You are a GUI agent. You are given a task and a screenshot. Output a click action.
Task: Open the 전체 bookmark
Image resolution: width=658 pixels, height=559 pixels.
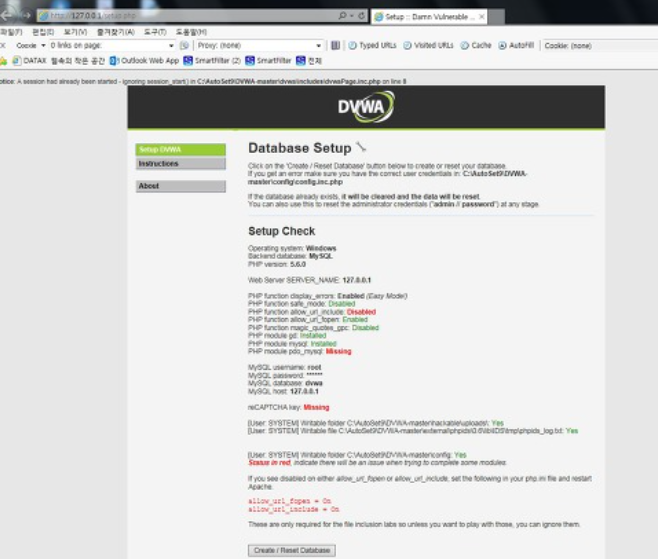click(309, 61)
